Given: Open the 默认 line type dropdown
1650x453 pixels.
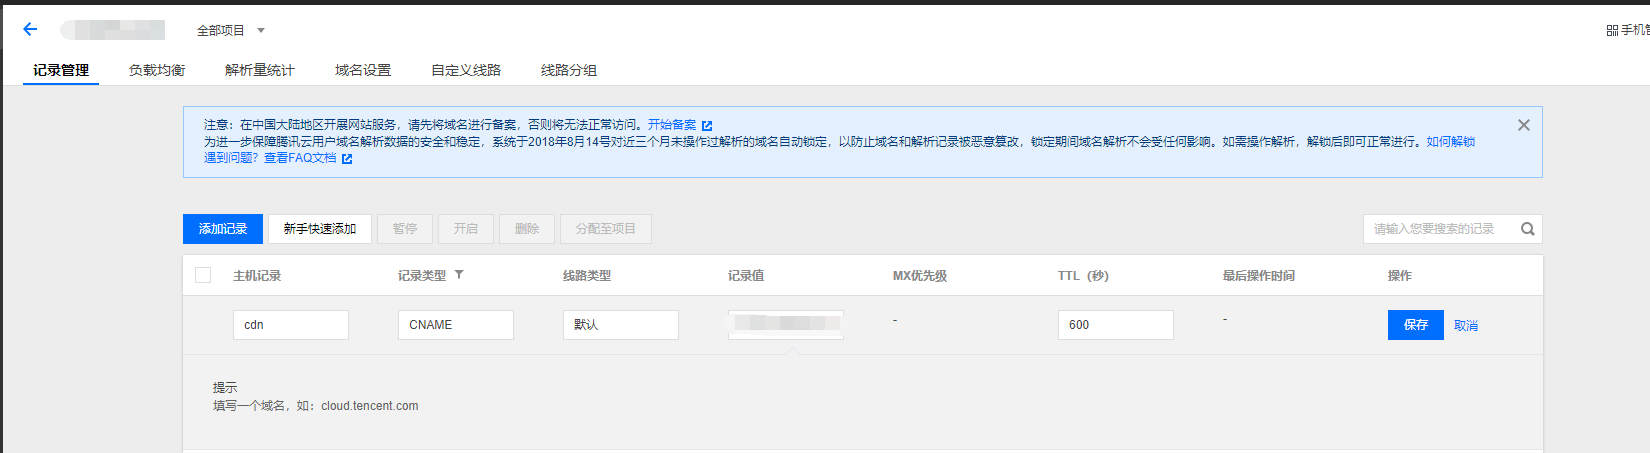Looking at the screenshot, I should (621, 325).
